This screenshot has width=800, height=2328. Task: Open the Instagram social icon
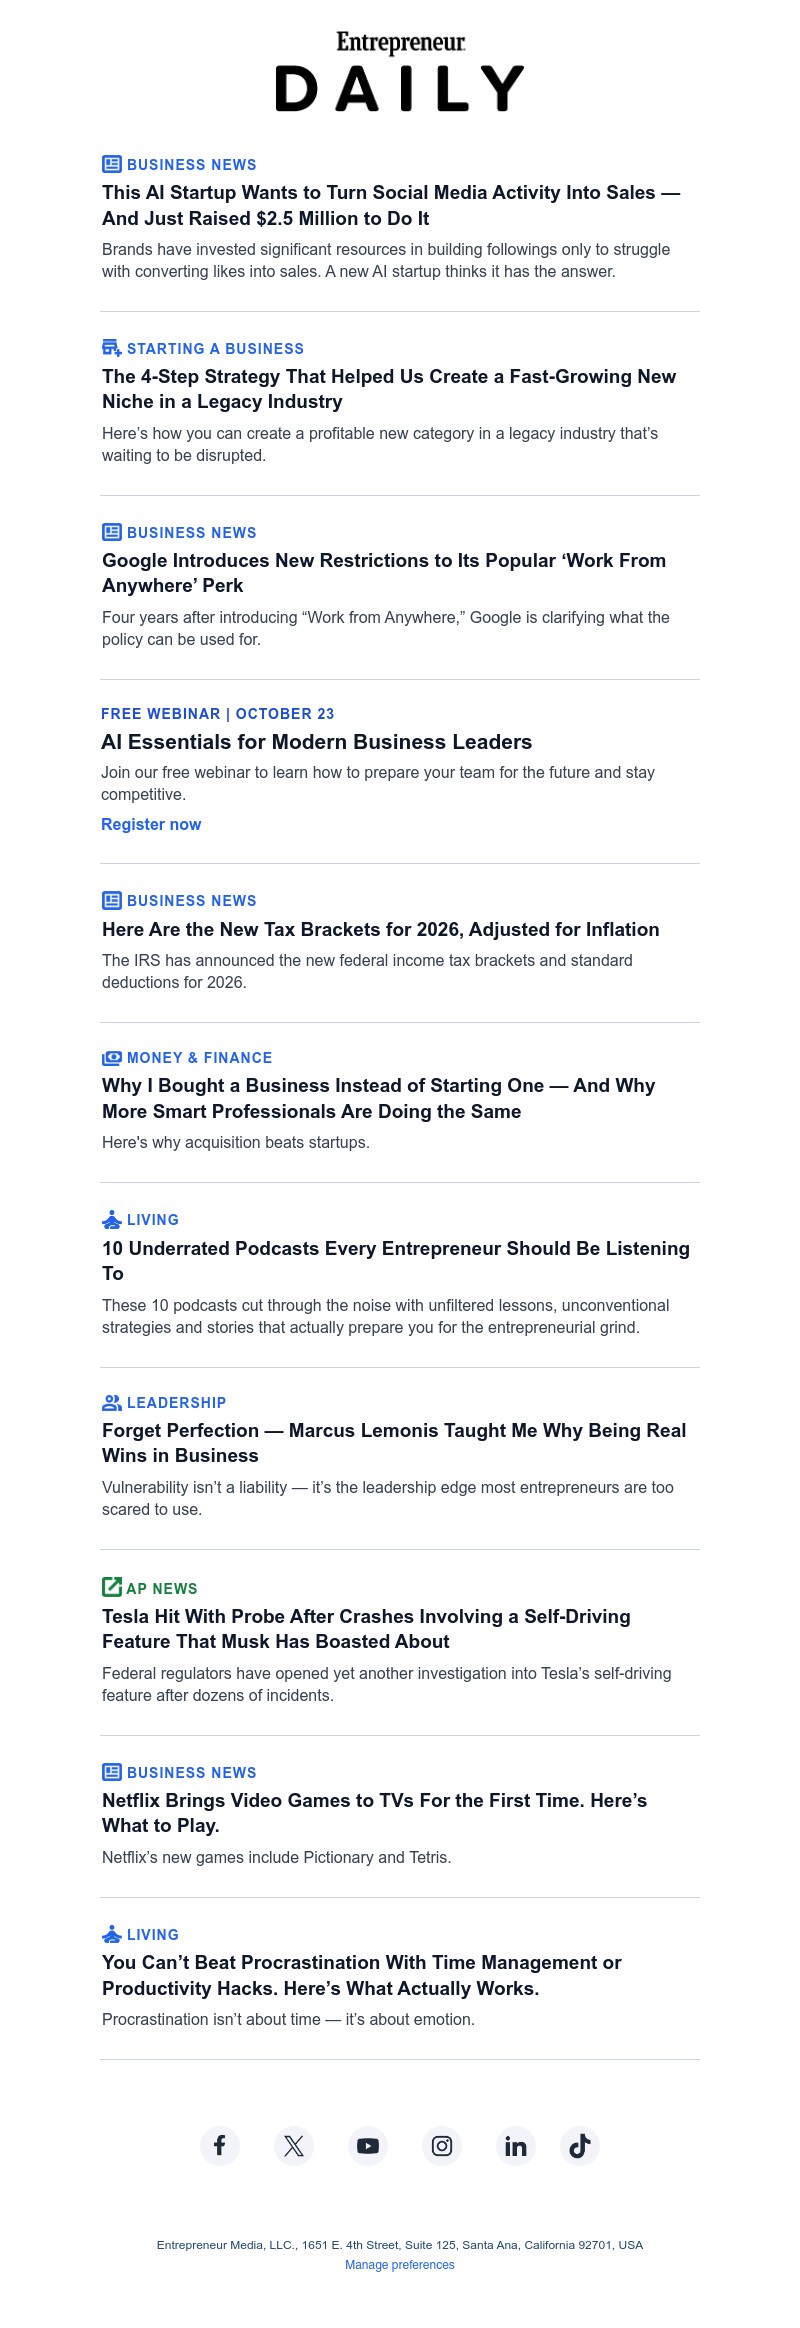(x=442, y=2145)
